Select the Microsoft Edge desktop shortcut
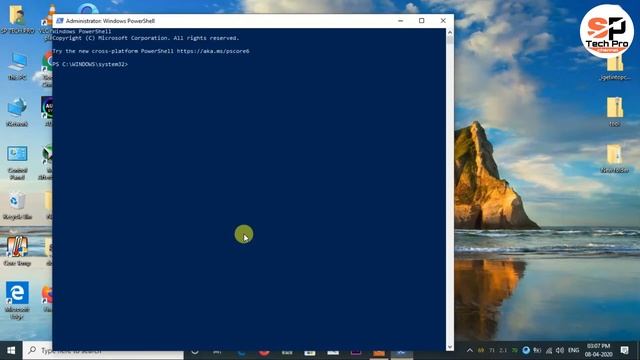 (17, 300)
